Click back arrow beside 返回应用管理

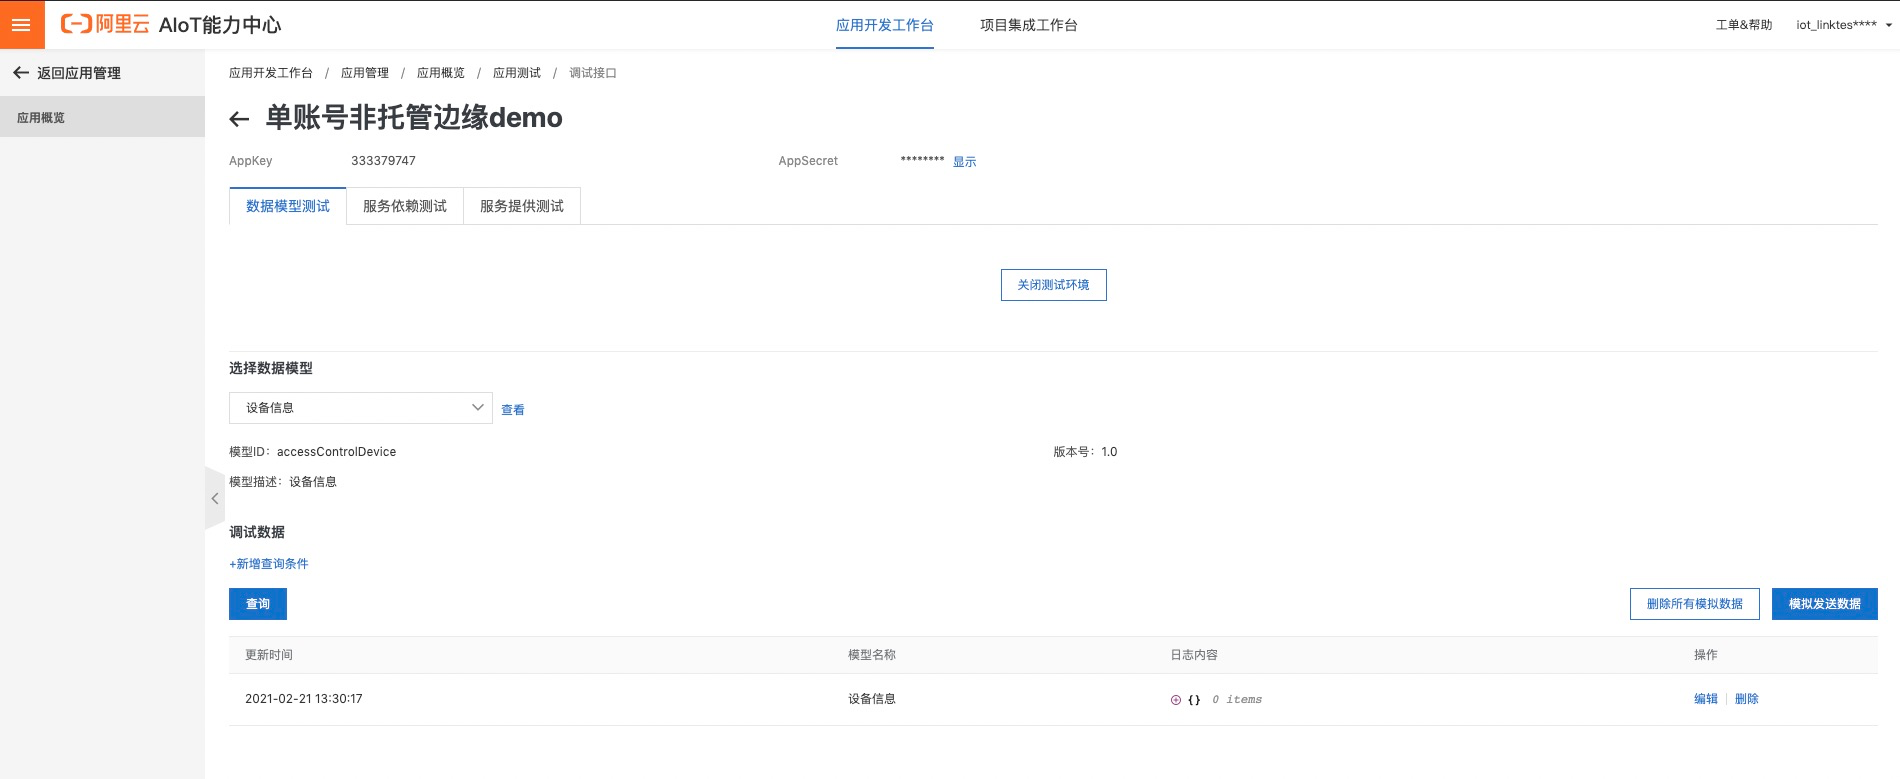click(20, 73)
